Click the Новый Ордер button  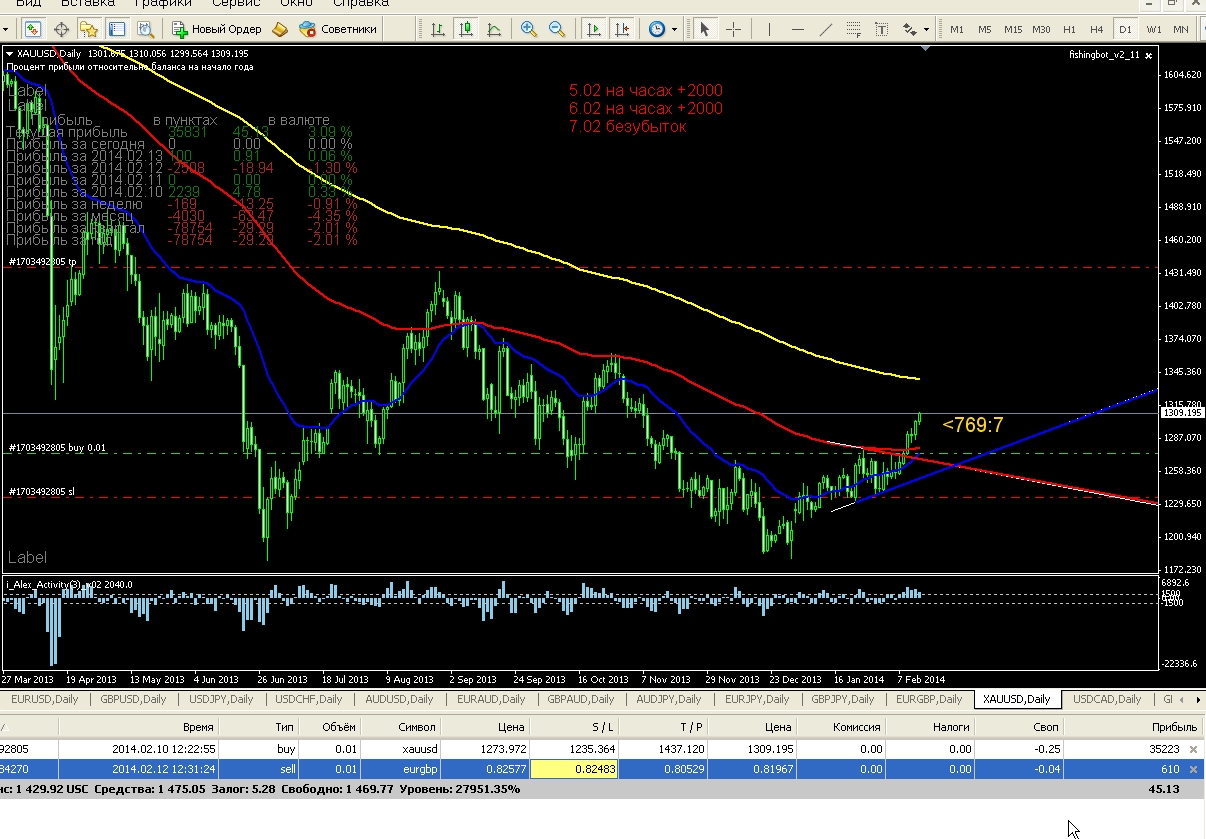pos(217,29)
